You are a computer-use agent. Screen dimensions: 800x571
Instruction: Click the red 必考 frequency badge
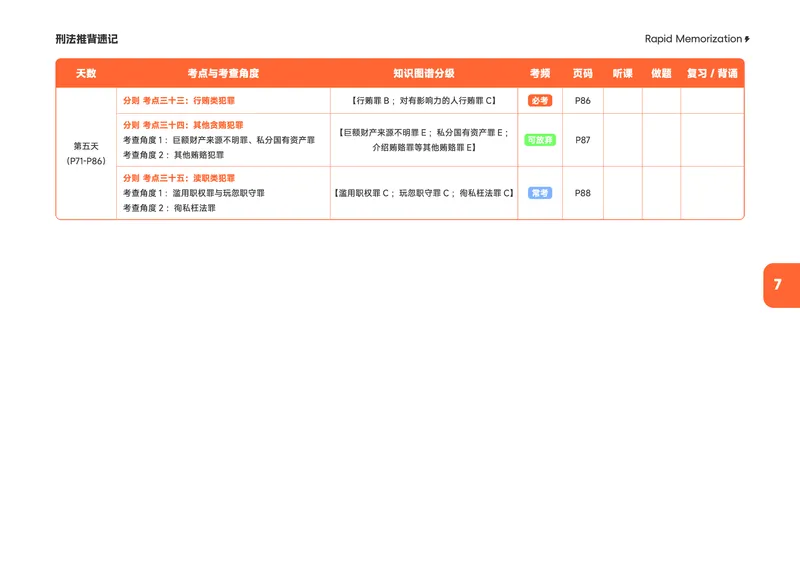pos(540,101)
